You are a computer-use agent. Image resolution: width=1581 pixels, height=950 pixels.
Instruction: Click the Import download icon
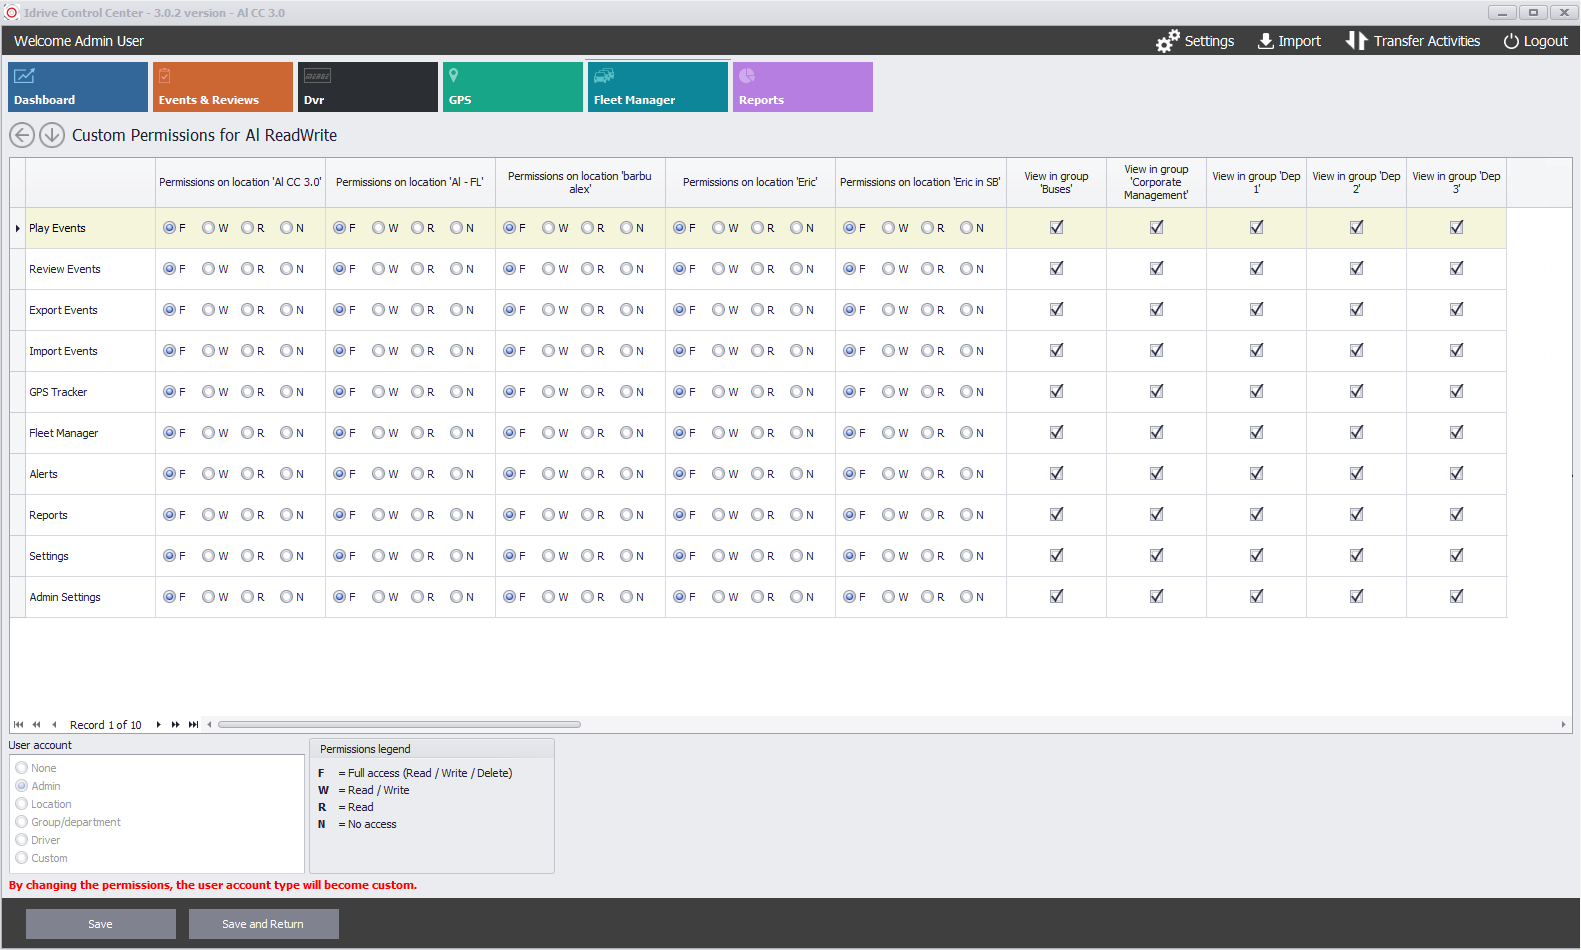tap(1265, 41)
